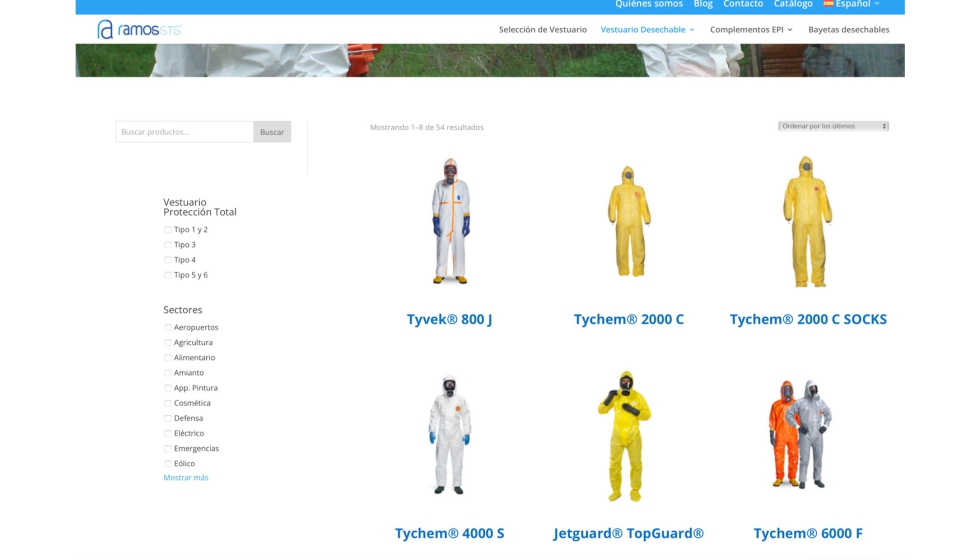Go to Selección de Vestuario menu item
980x560 pixels.
coord(543,30)
